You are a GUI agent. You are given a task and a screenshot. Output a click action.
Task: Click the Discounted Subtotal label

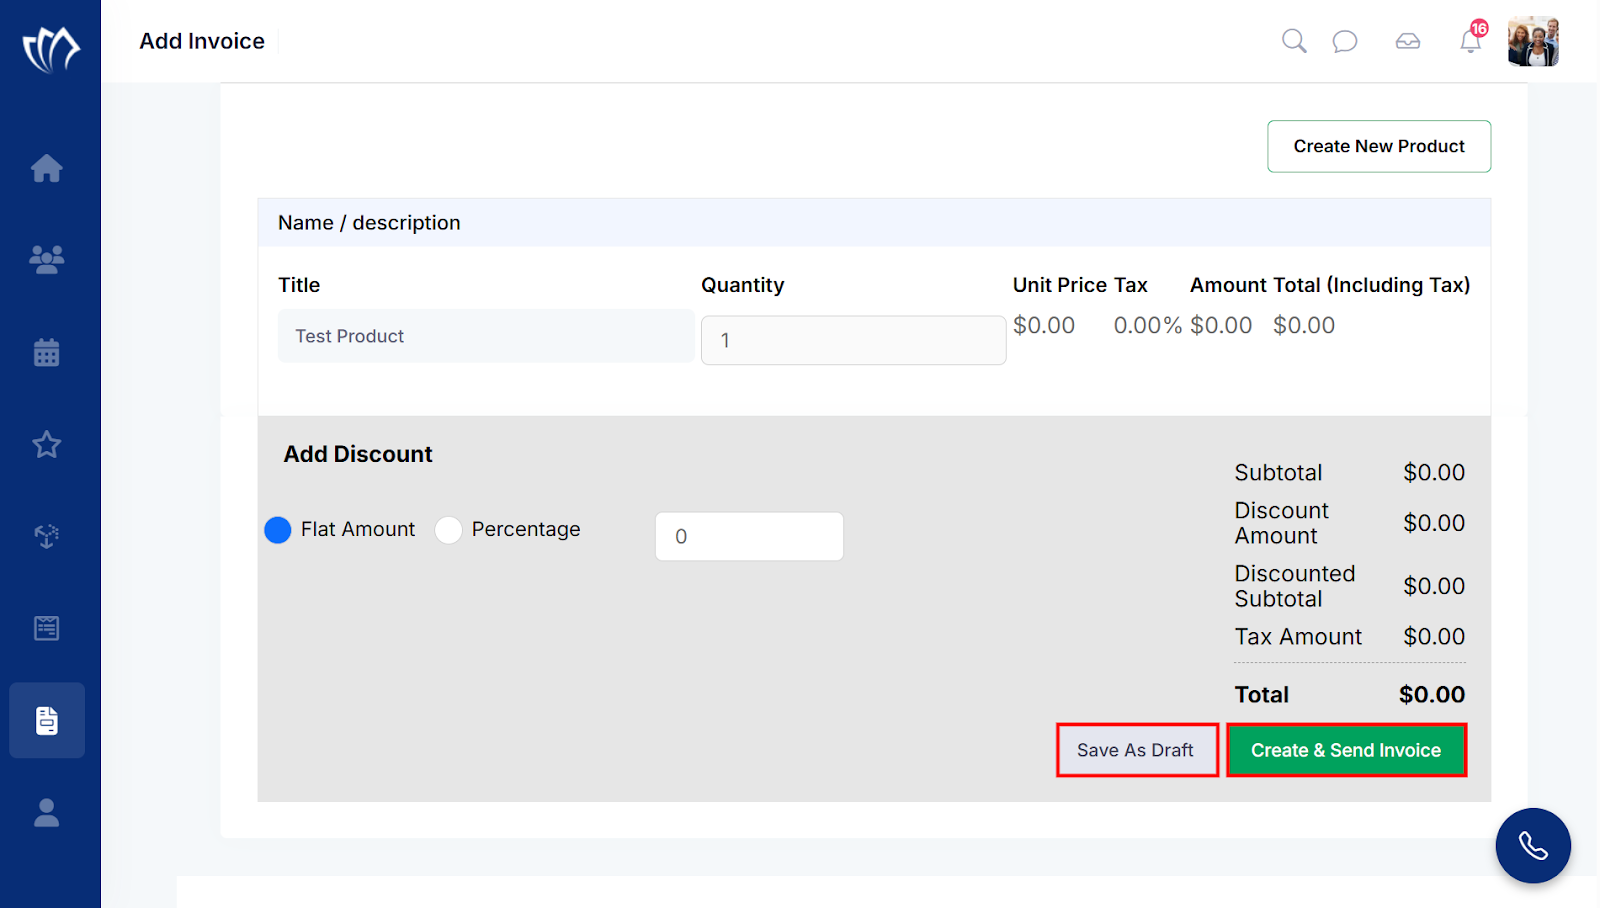(x=1295, y=586)
